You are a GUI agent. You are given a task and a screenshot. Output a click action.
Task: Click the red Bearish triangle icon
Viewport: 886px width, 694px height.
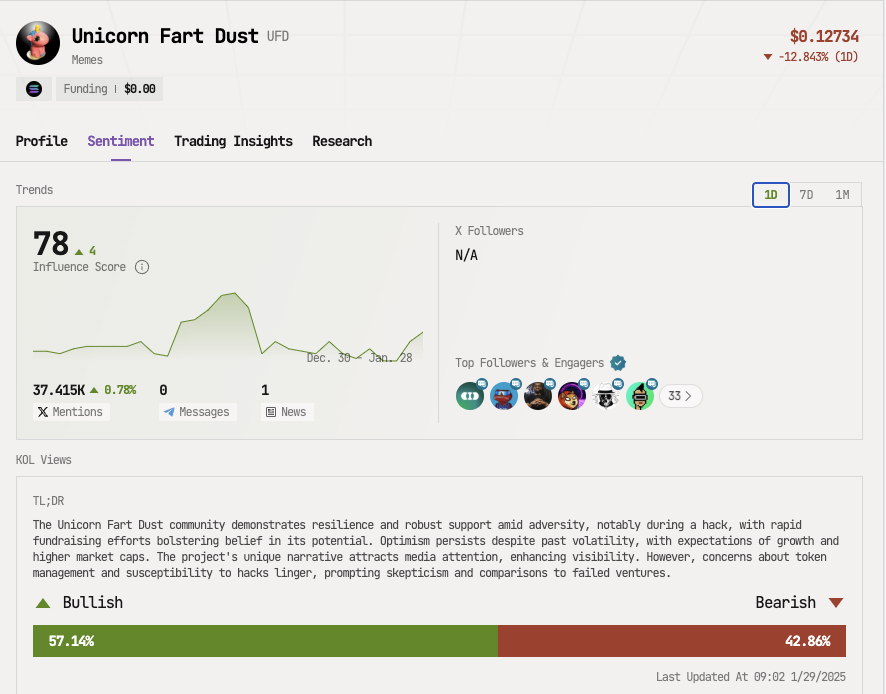coord(836,602)
